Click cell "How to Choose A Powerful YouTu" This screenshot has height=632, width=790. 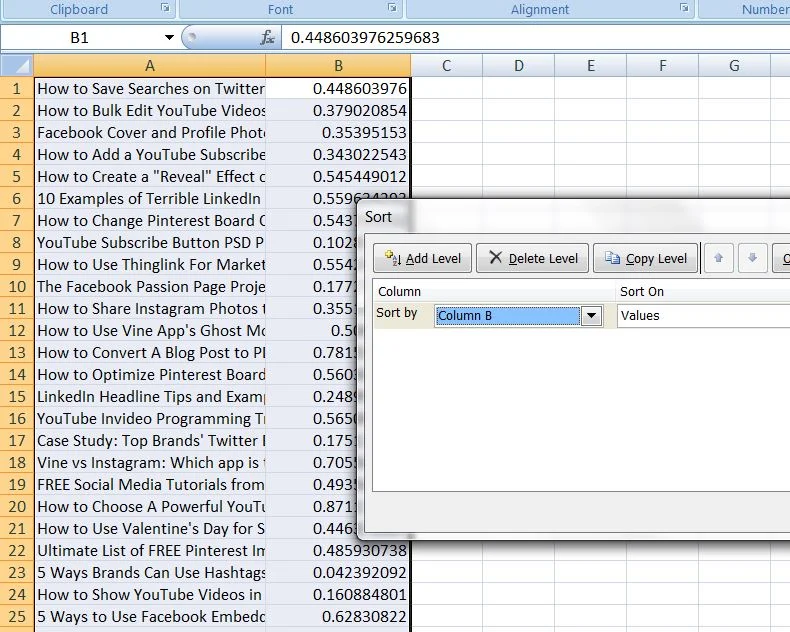[x=150, y=507]
